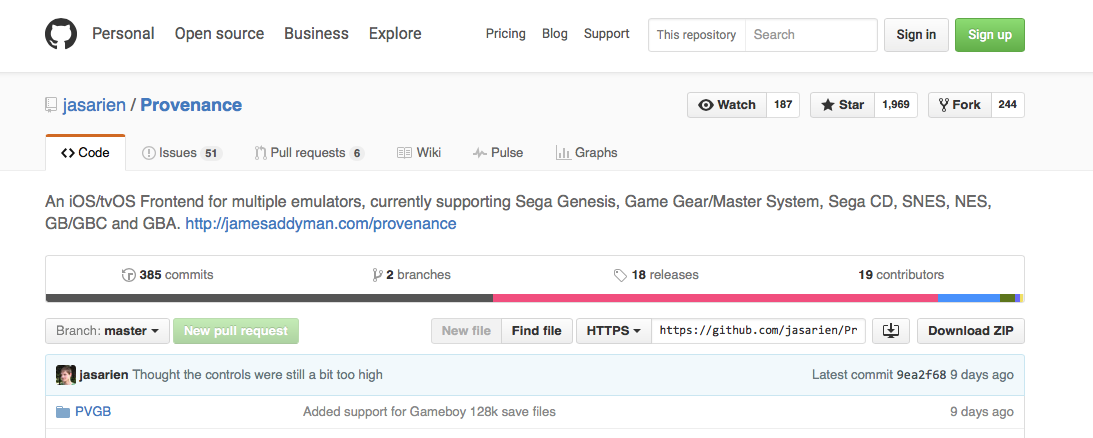
Task: Click the Download ZIP button
Action: [x=970, y=331]
